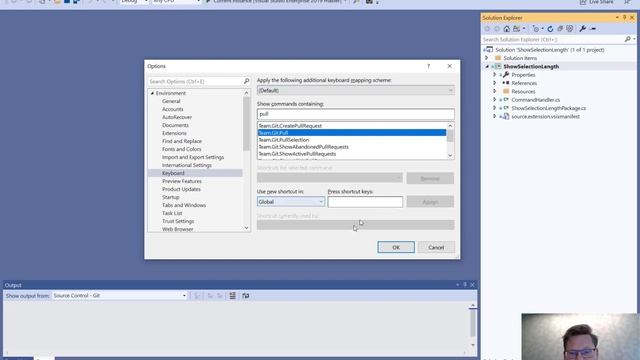This screenshot has width=640, height=360.
Task: Click the Solution Explorer Forward navigation icon
Action: tap(497, 29)
